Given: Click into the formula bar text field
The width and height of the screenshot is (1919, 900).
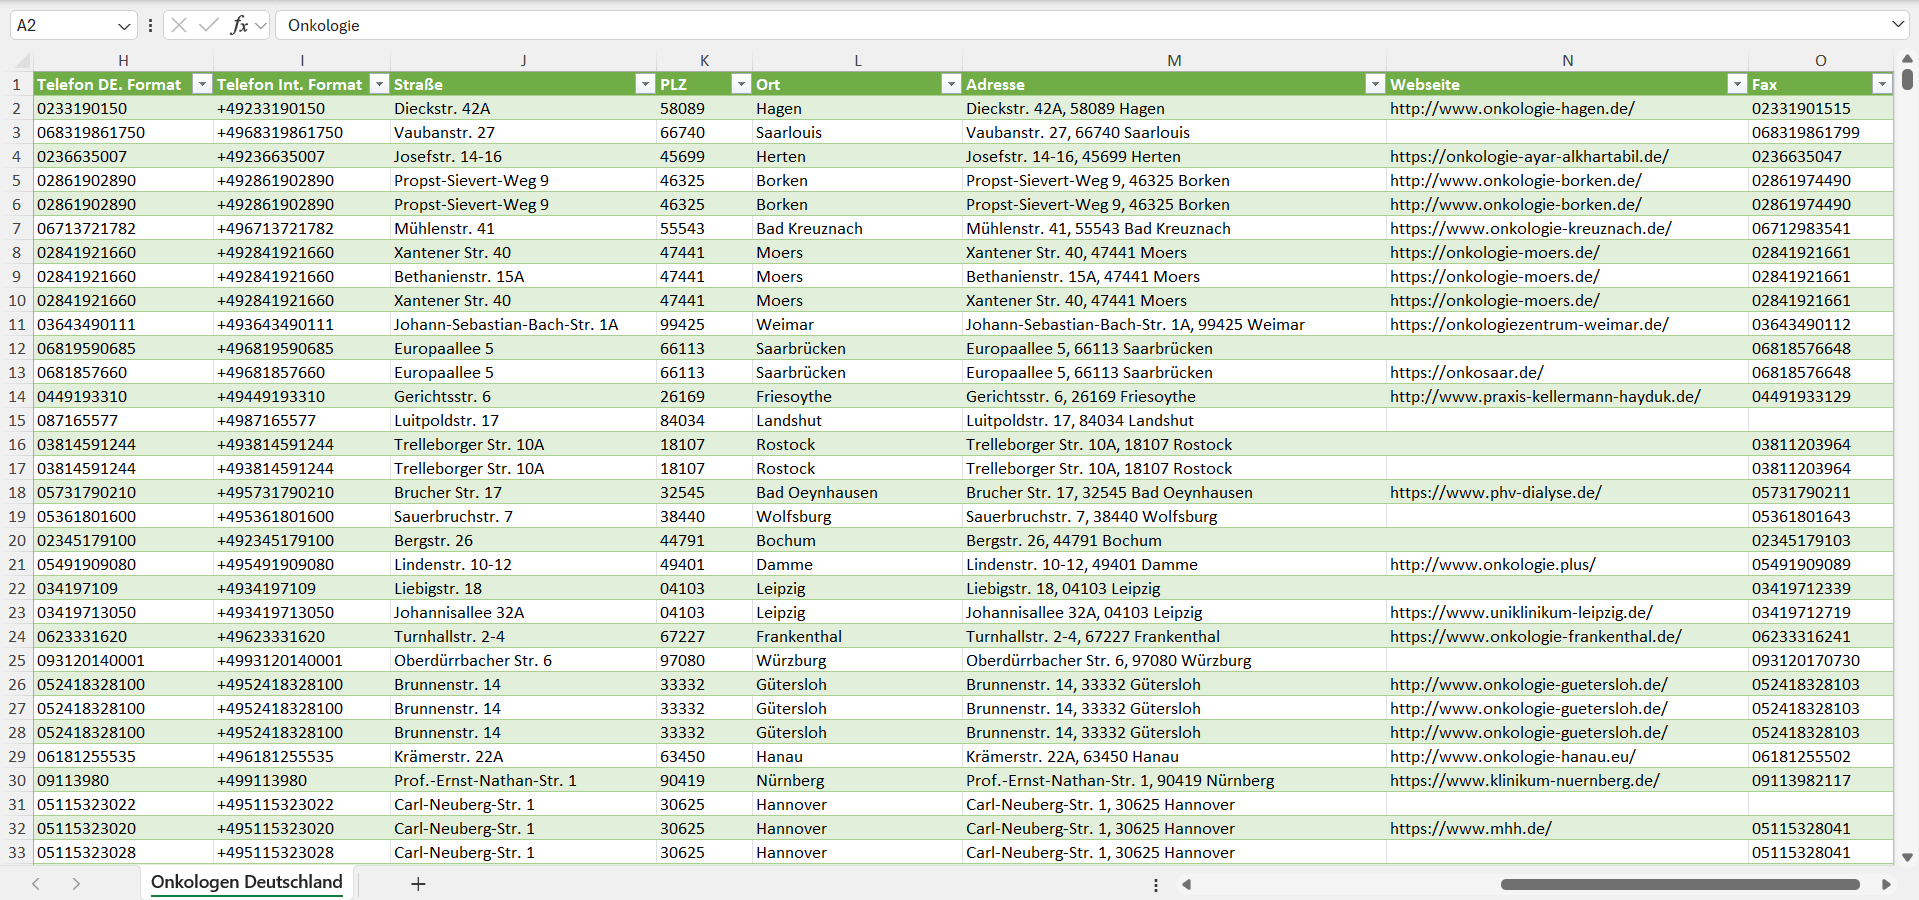Looking at the screenshot, I should [1000, 25].
